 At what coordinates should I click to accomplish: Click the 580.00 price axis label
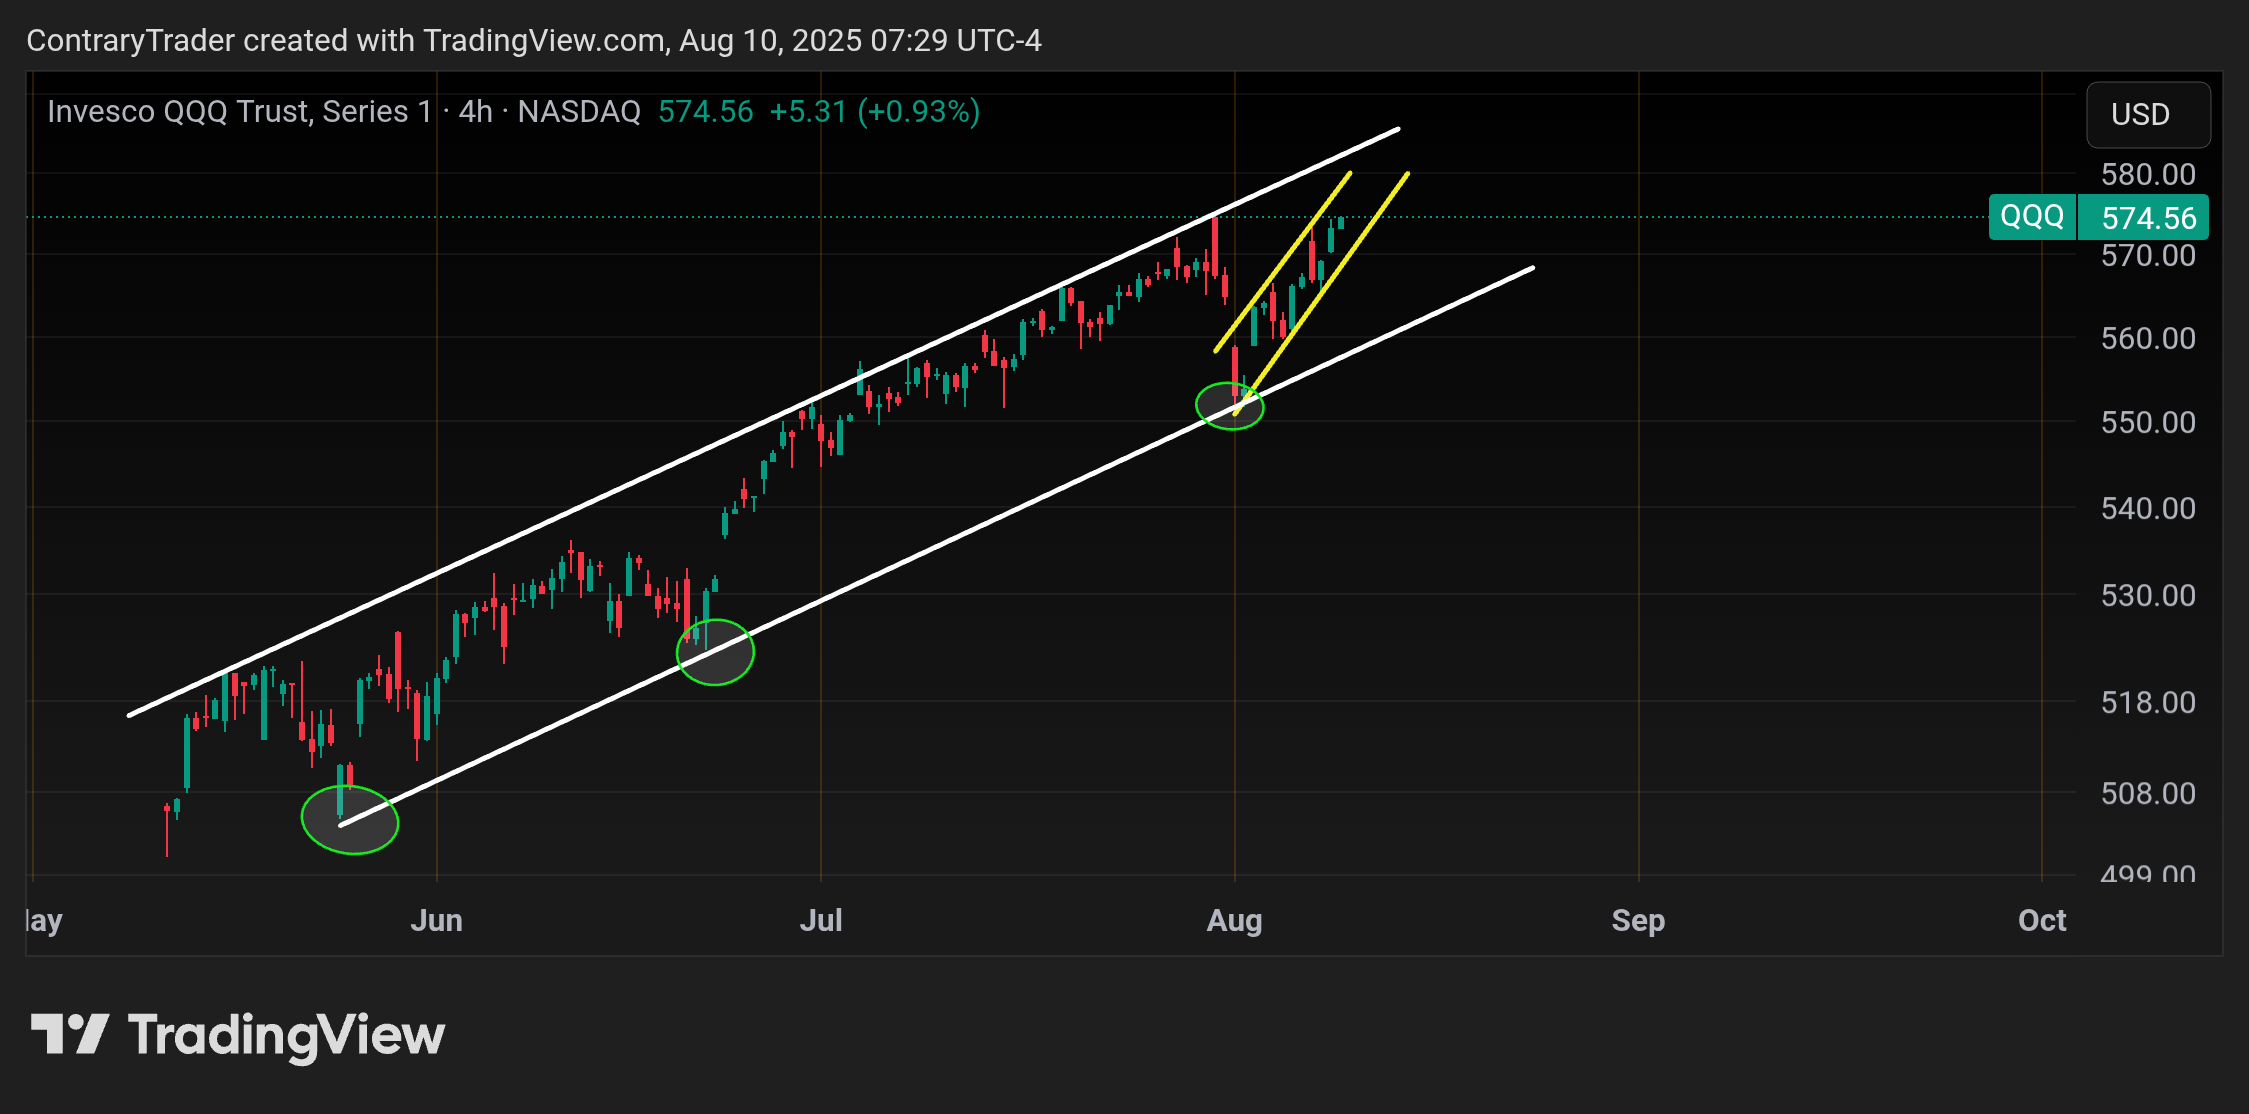coord(2148,175)
